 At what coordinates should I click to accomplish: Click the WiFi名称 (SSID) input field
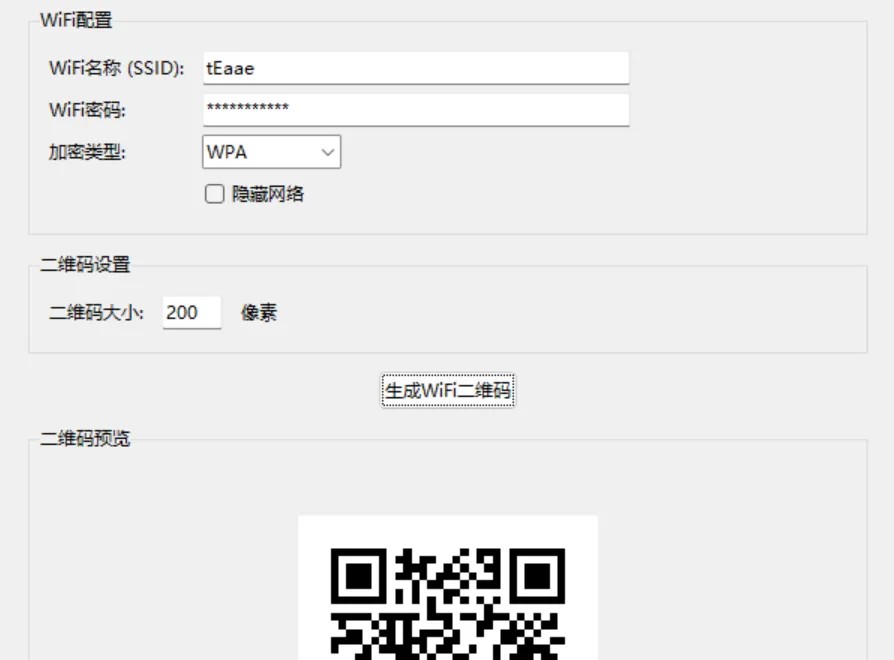416,68
